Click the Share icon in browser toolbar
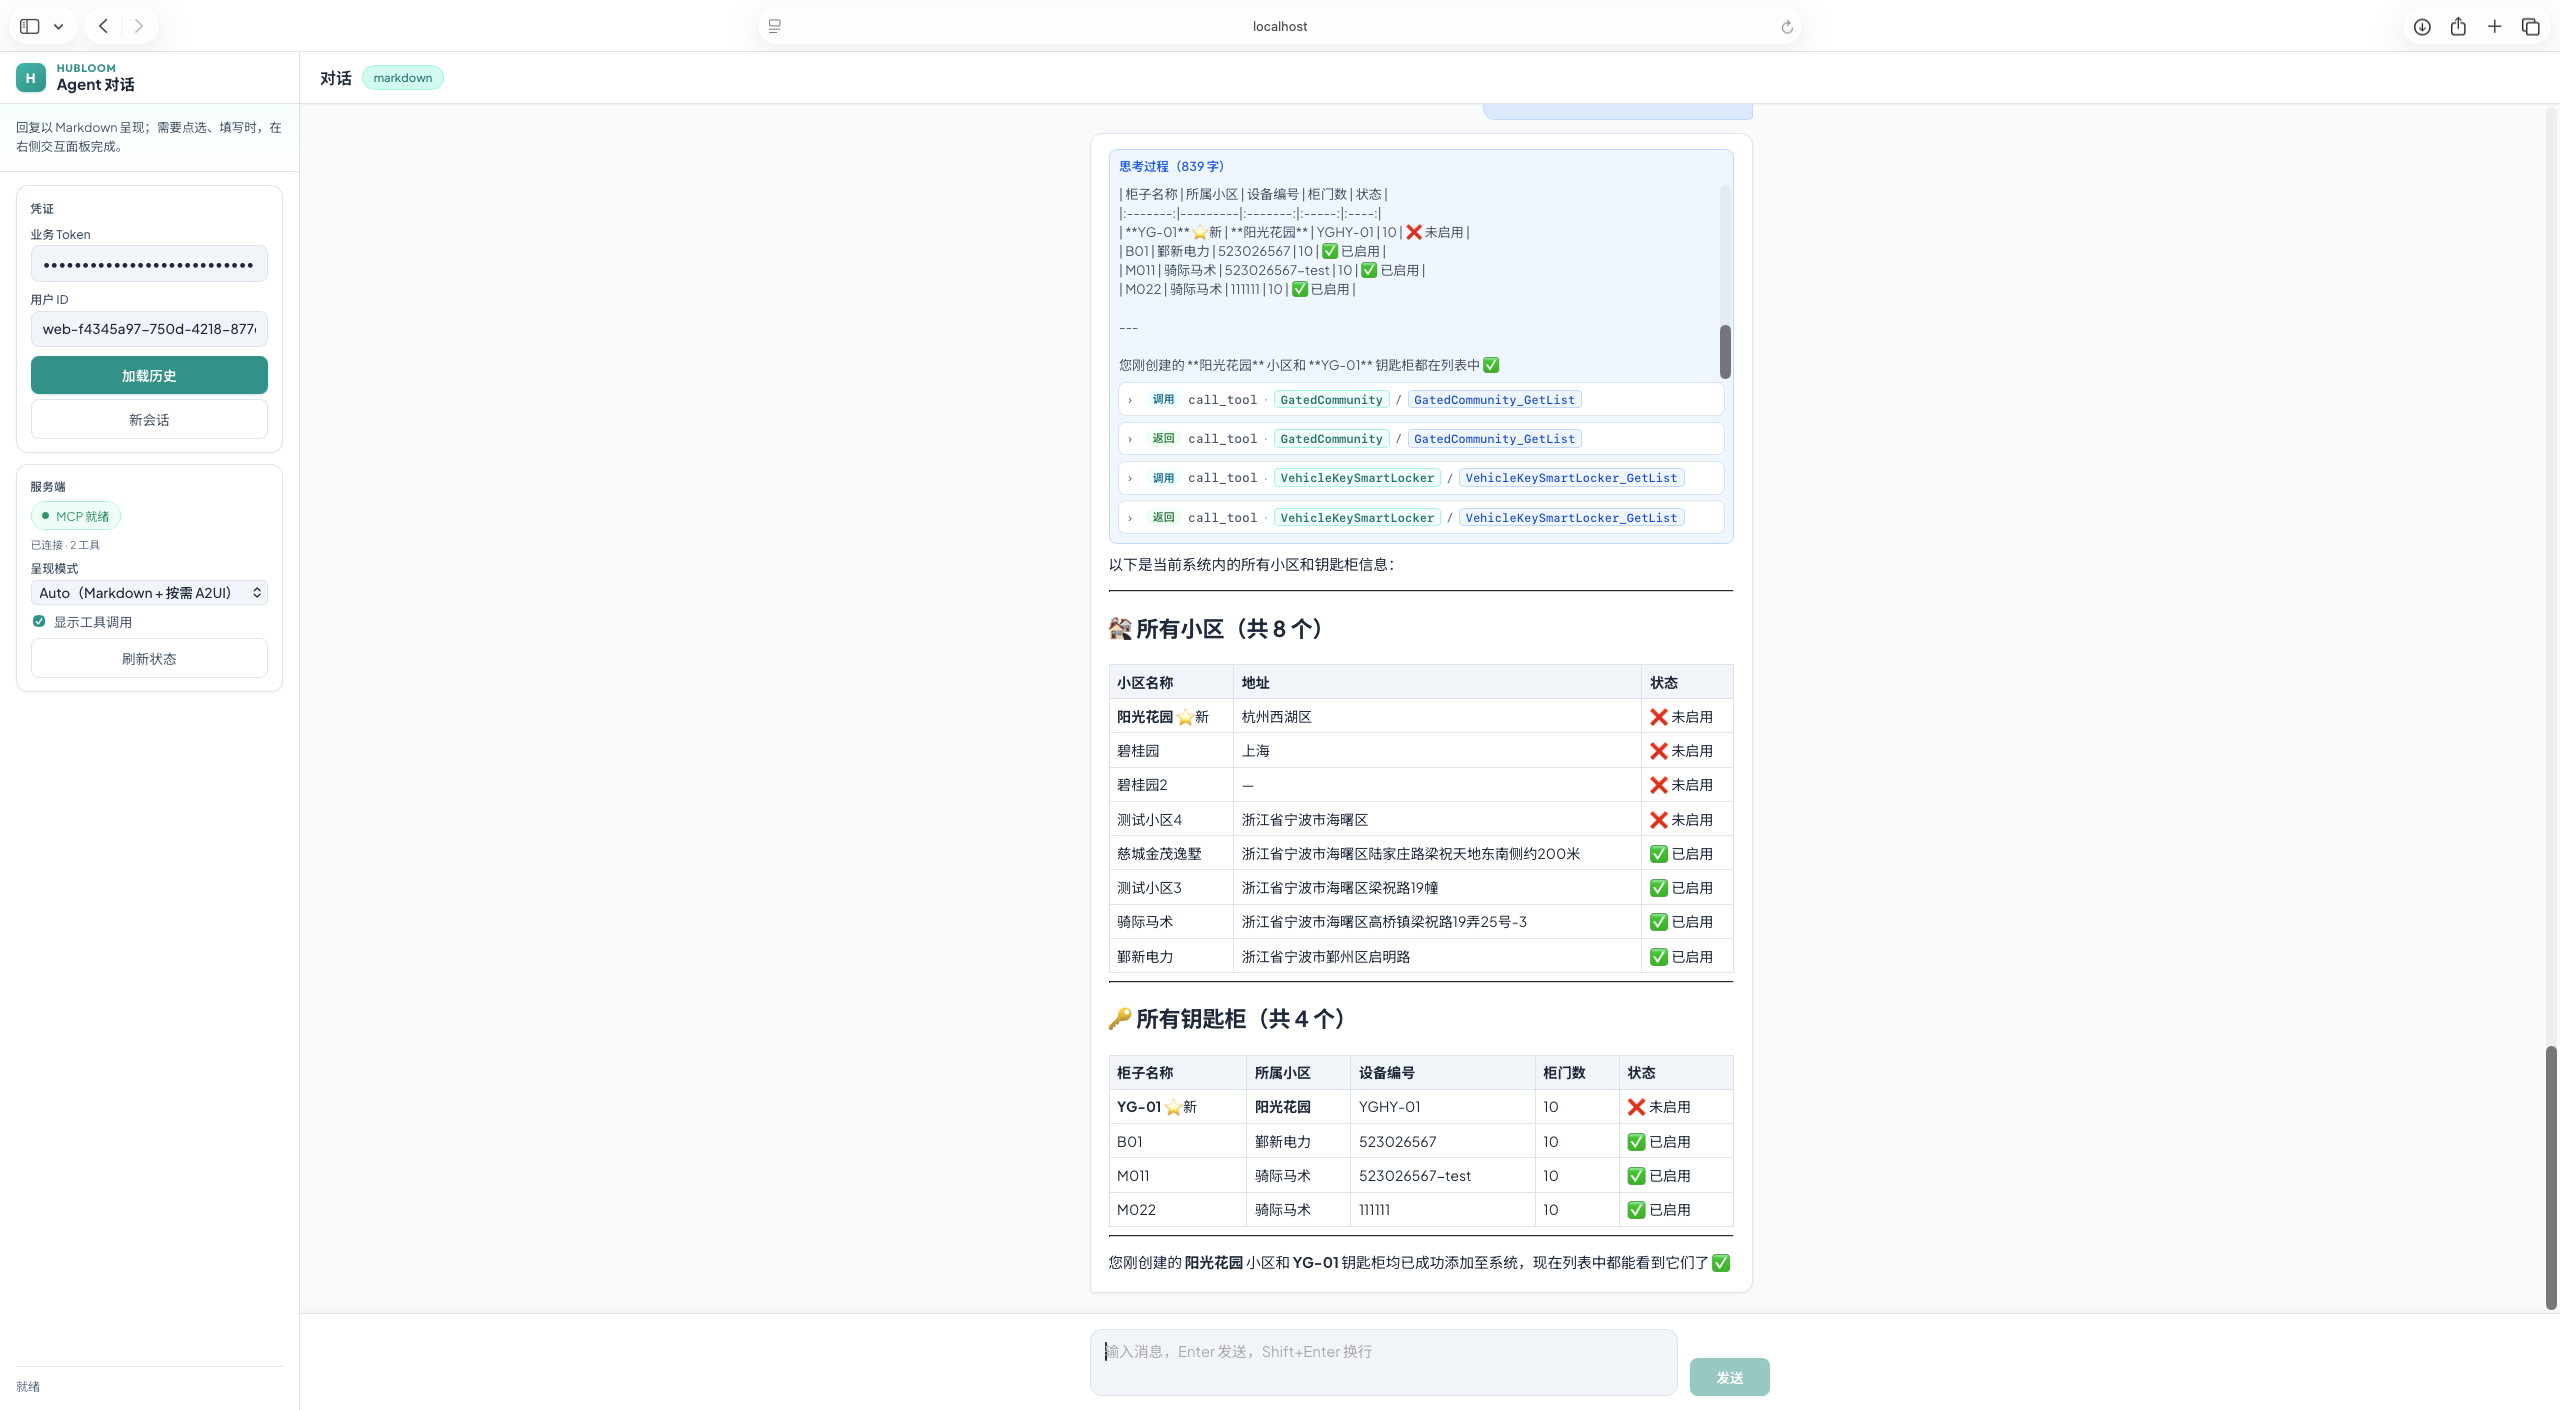Viewport: 2560px width, 1410px height. click(2458, 26)
